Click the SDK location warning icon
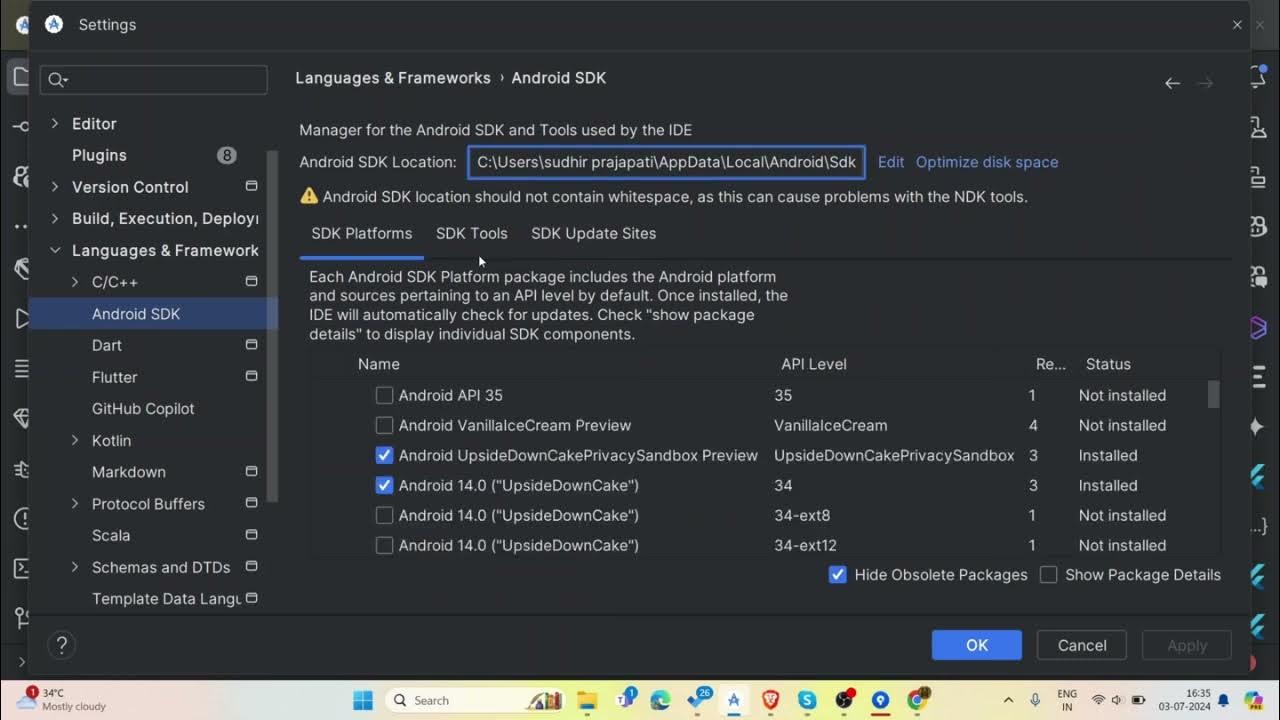The width and height of the screenshot is (1280, 720). [309, 196]
